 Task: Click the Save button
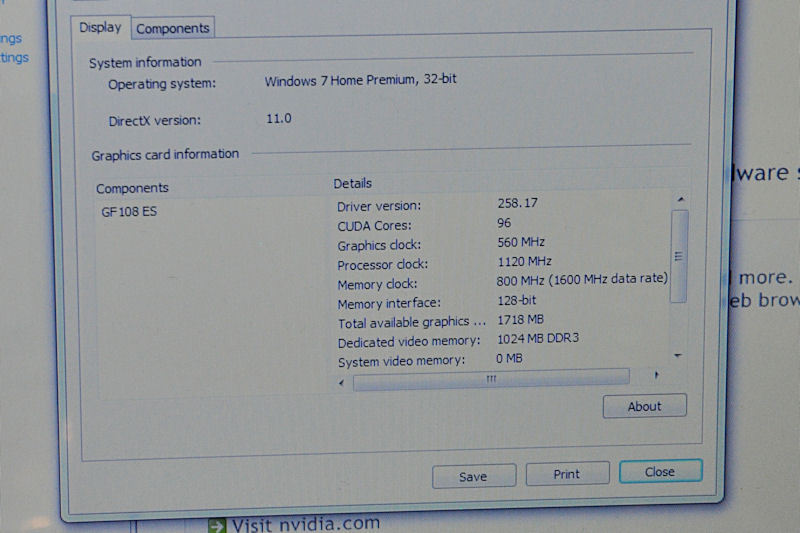coord(473,476)
